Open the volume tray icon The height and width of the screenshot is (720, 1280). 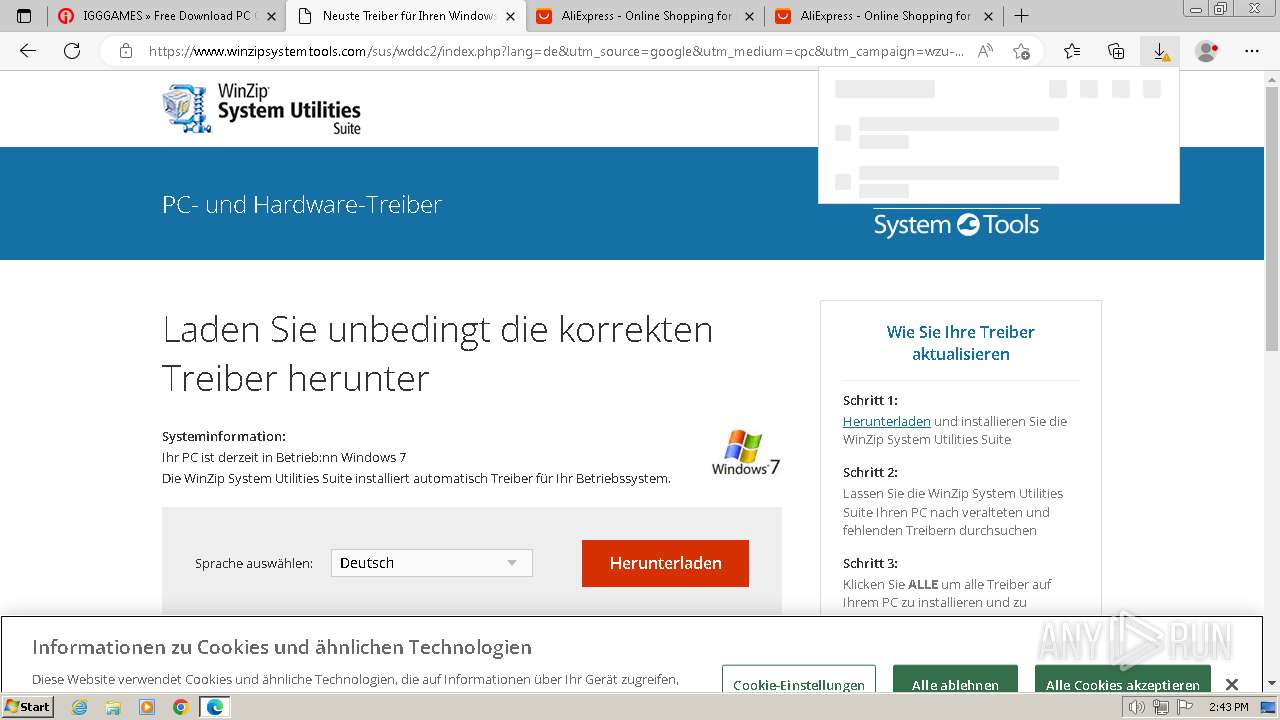(1137, 707)
